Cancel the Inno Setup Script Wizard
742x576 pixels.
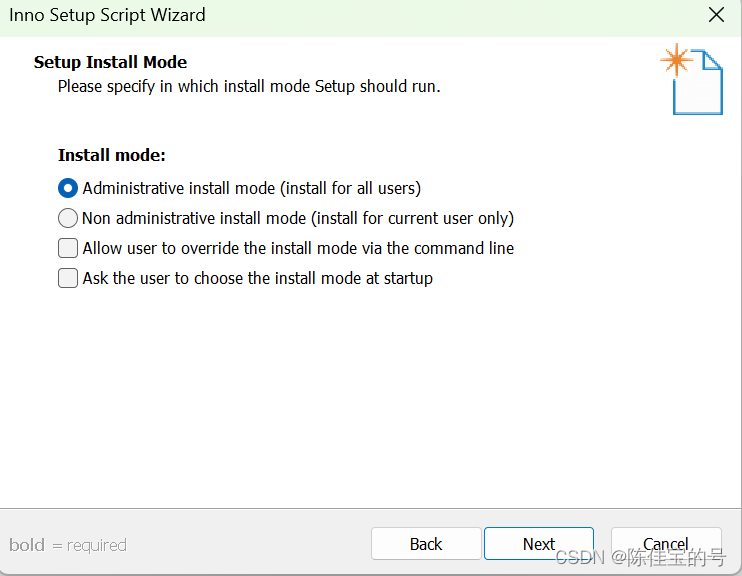click(x=666, y=544)
